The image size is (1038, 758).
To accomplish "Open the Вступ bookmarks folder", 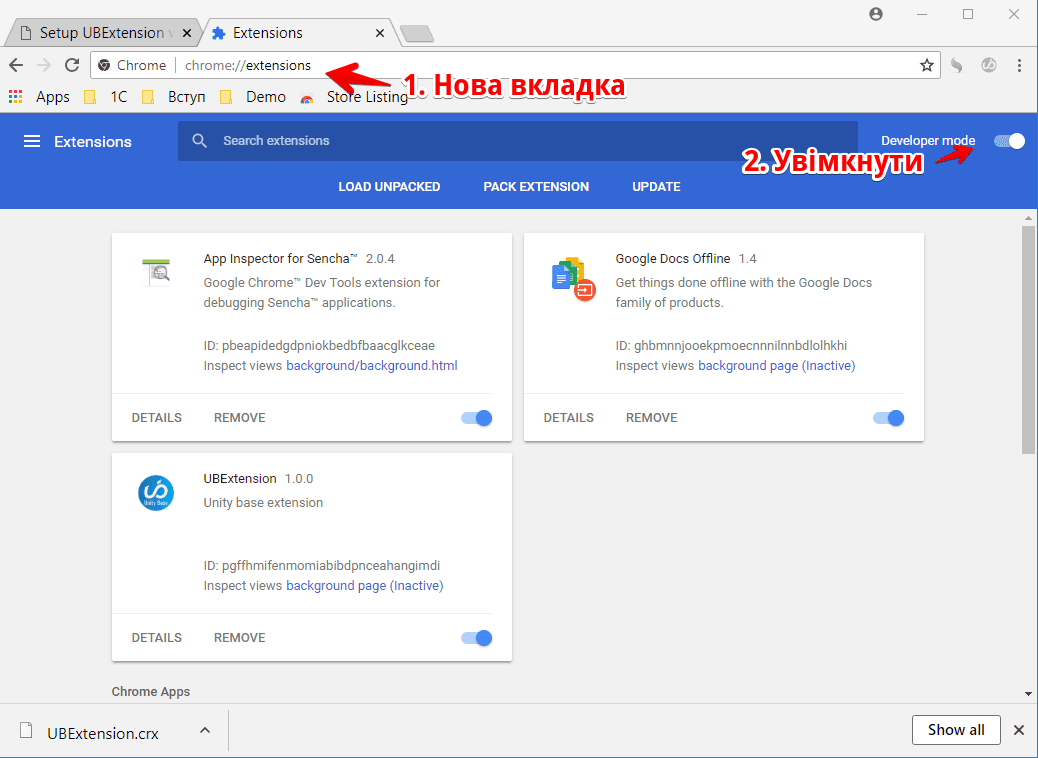I will 174,97.
